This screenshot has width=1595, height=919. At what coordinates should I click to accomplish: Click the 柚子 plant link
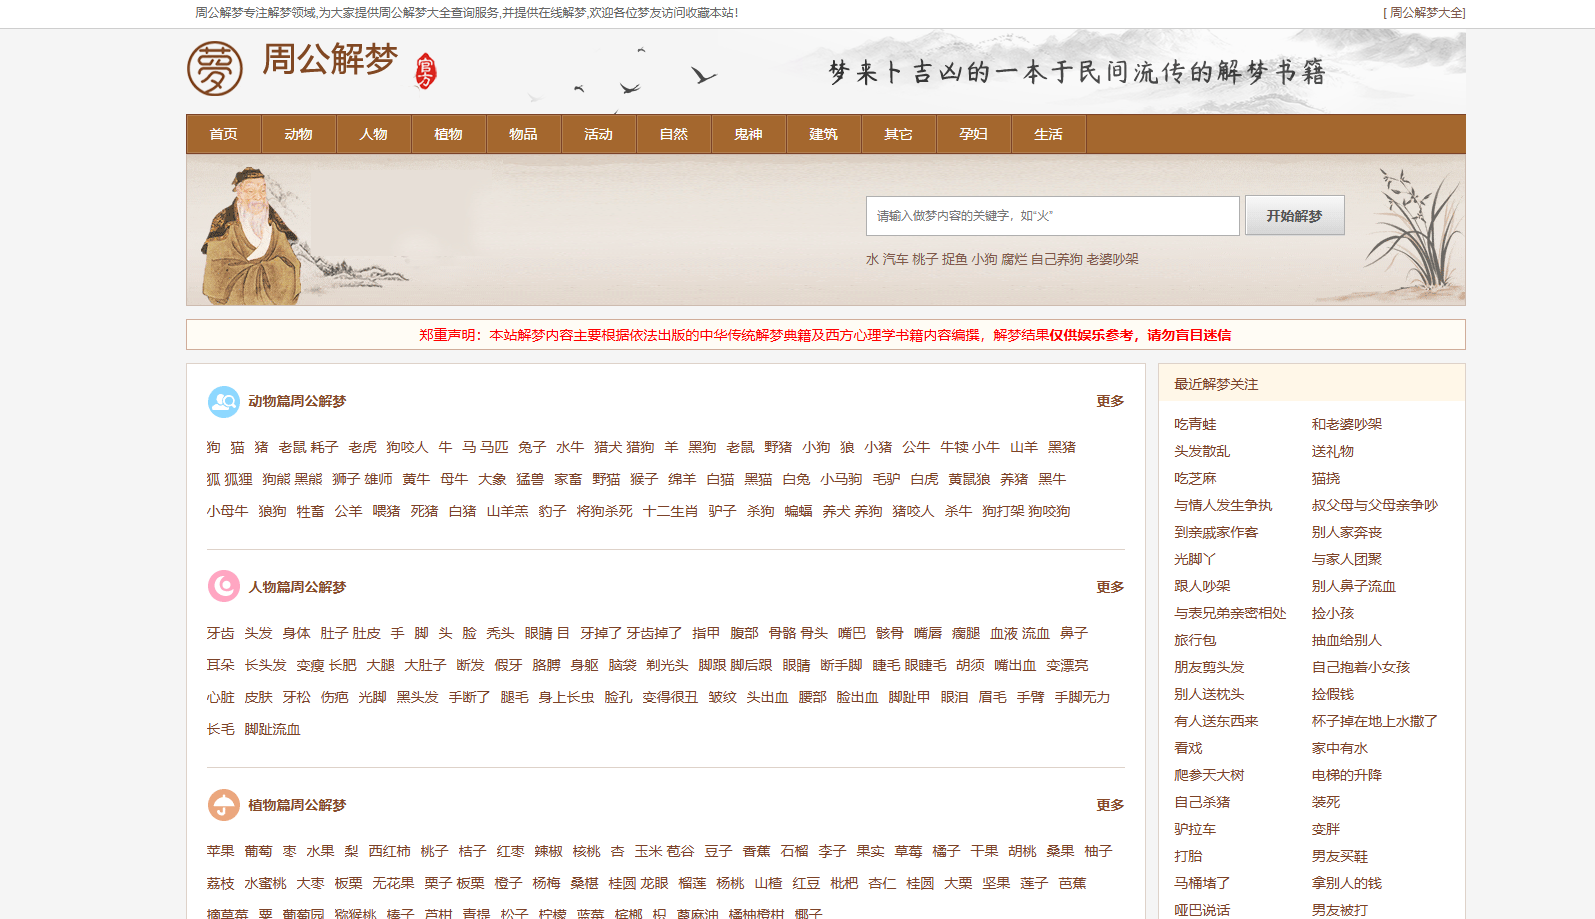1099,851
